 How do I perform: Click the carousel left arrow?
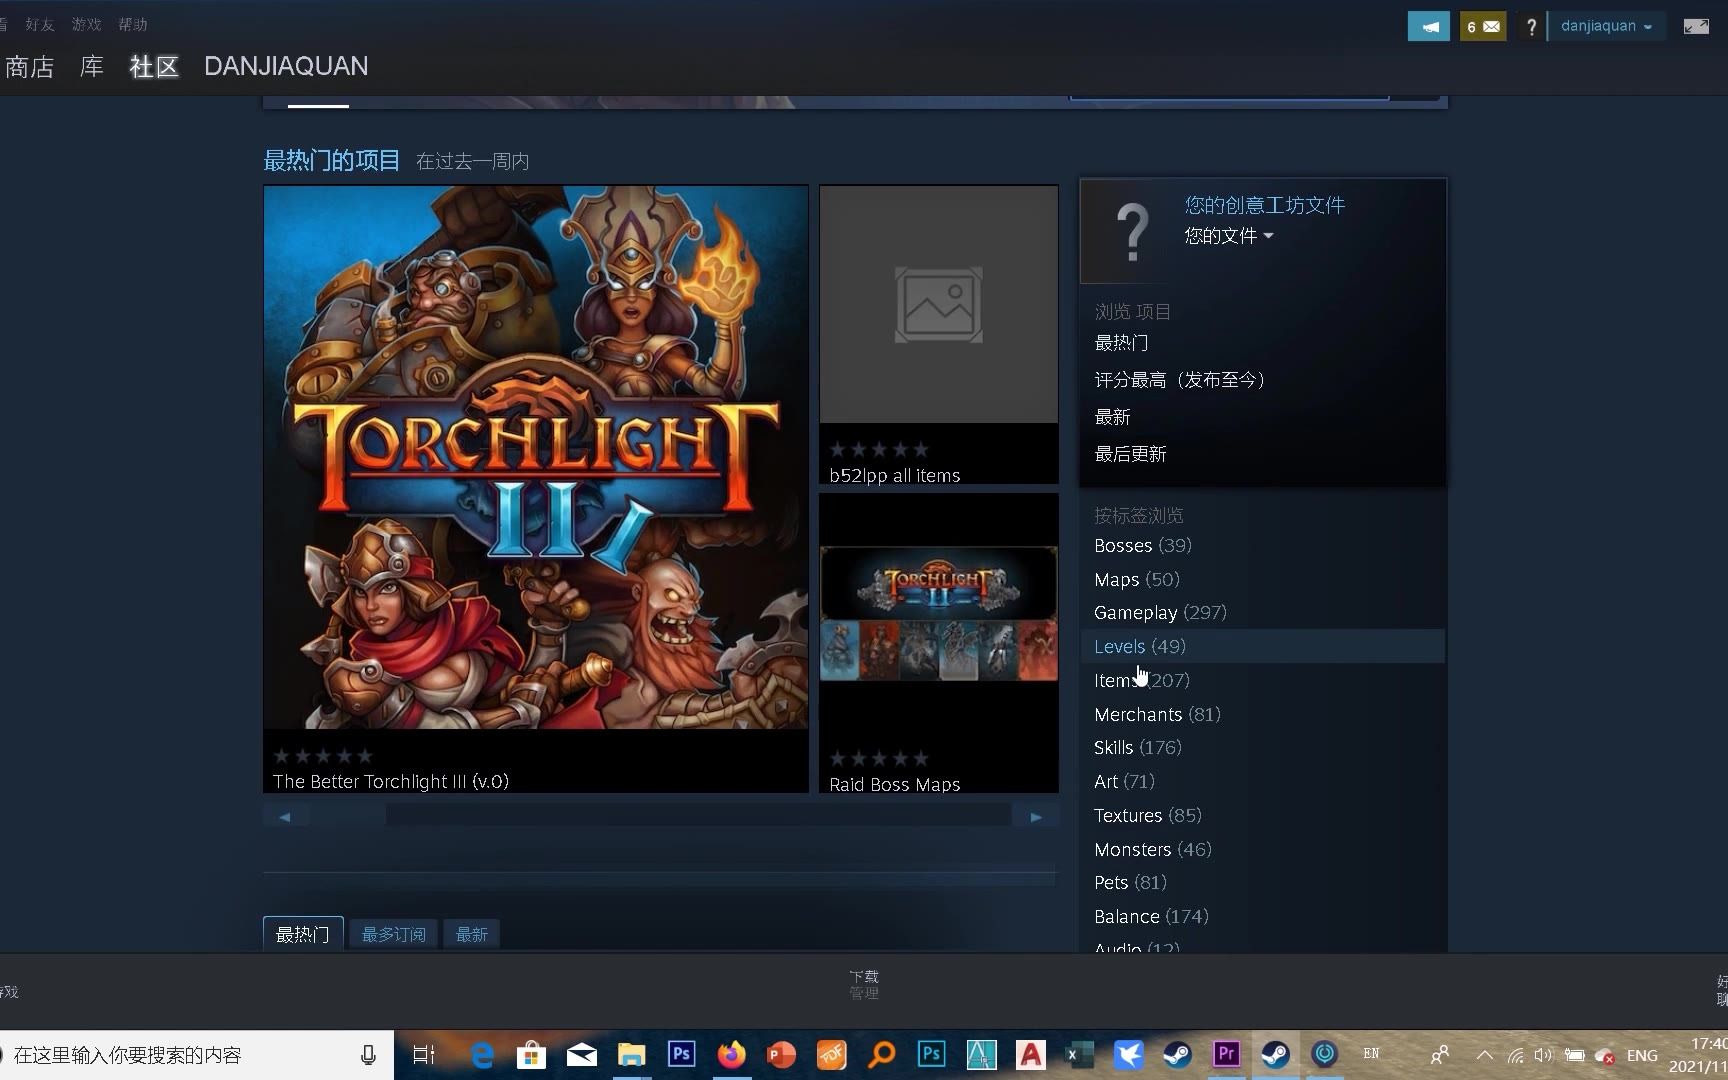[285, 817]
